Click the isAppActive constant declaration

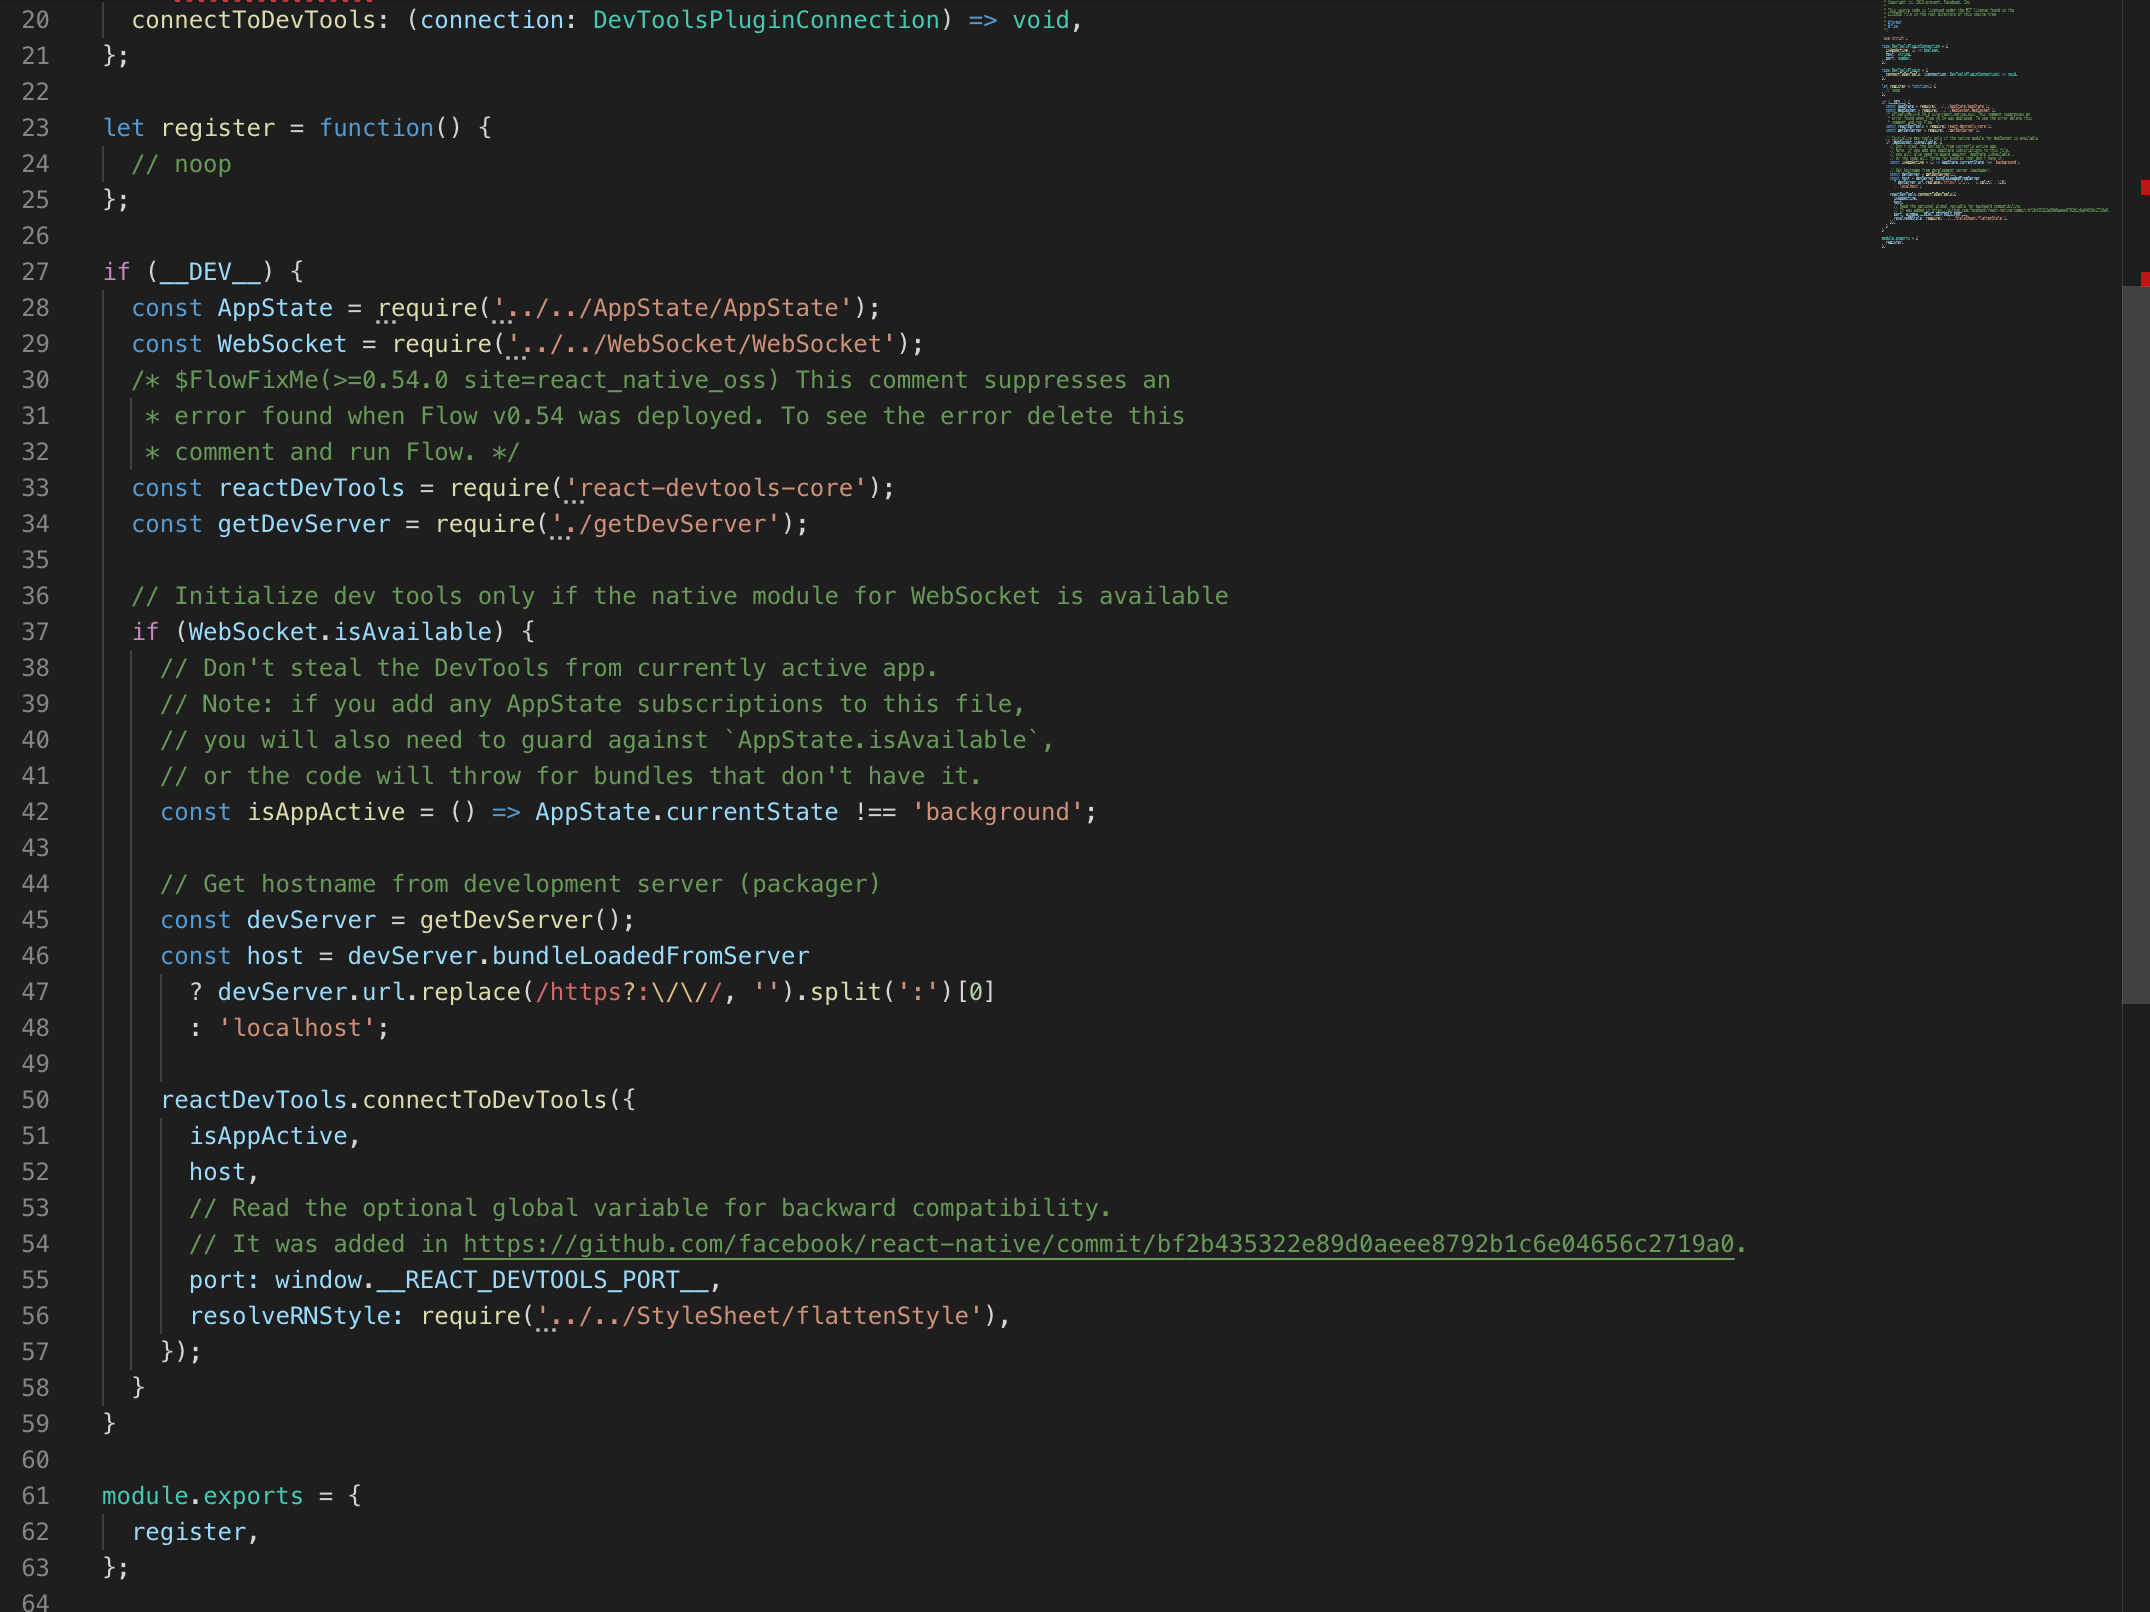(326, 812)
